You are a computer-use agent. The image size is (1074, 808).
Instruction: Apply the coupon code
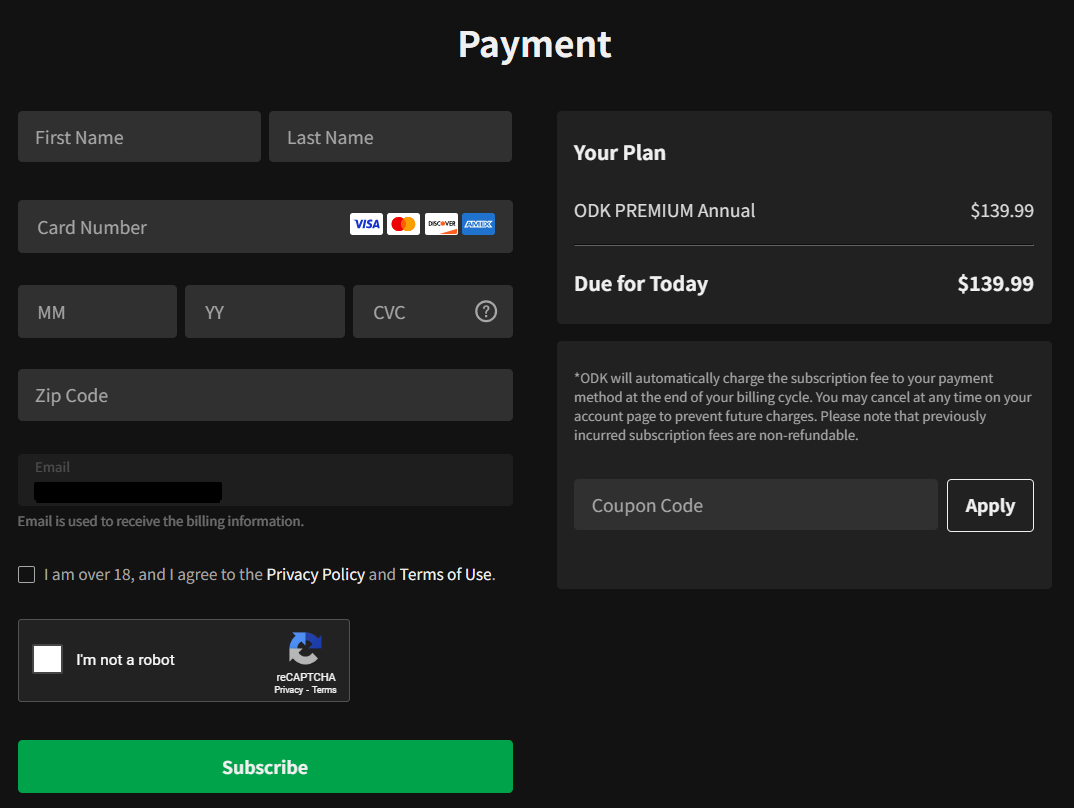point(990,505)
